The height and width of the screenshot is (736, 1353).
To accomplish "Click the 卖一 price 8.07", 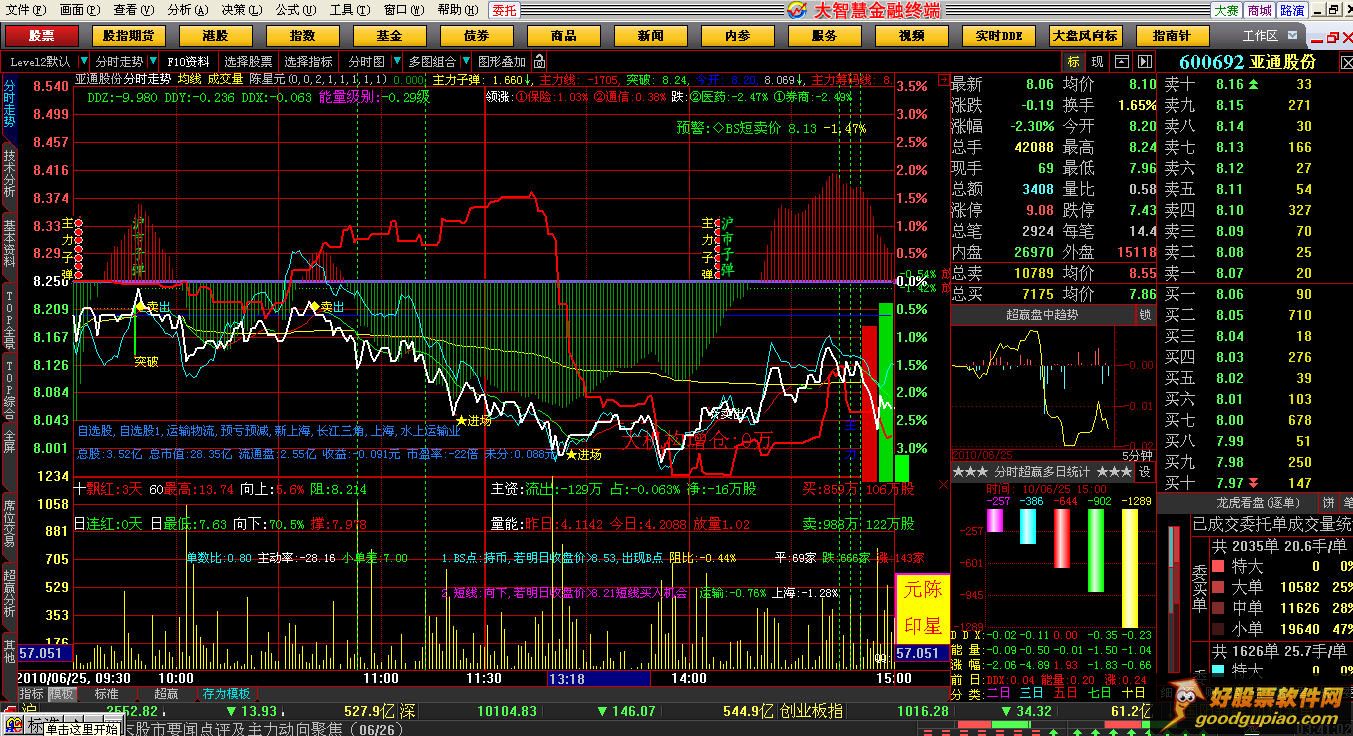I will pos(1231,273).
